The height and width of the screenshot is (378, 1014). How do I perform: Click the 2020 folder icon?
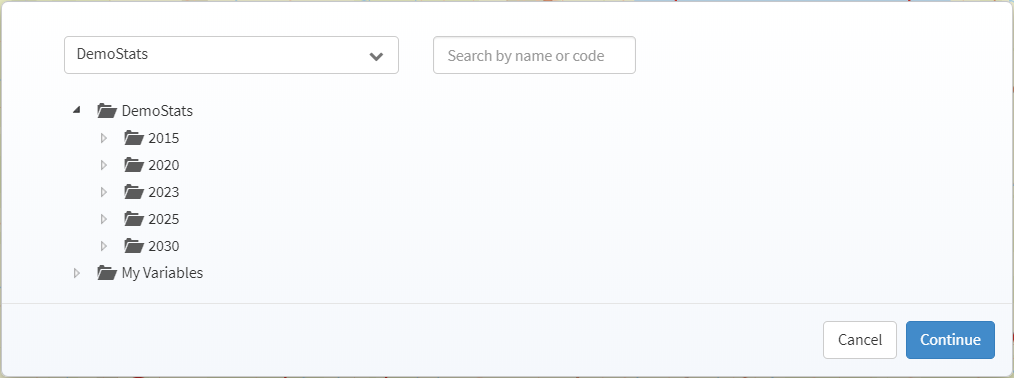click(x=134, y=165)
